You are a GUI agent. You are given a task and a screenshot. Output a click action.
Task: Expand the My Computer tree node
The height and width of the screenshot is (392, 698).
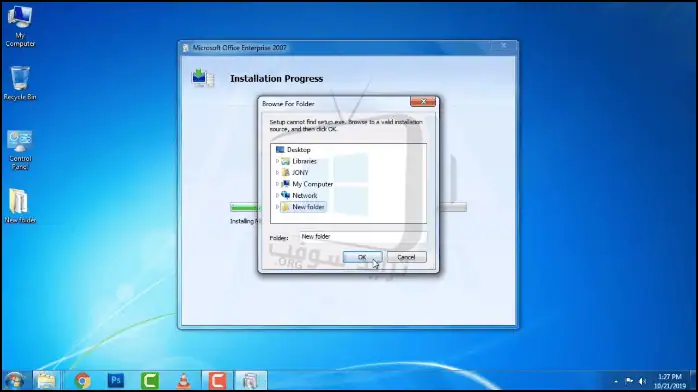pos(277,184)
